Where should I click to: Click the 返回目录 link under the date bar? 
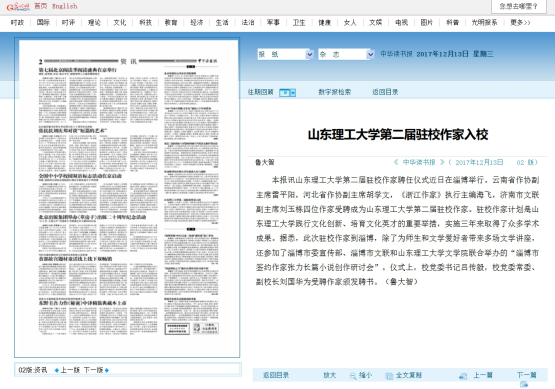coord(385,92)
